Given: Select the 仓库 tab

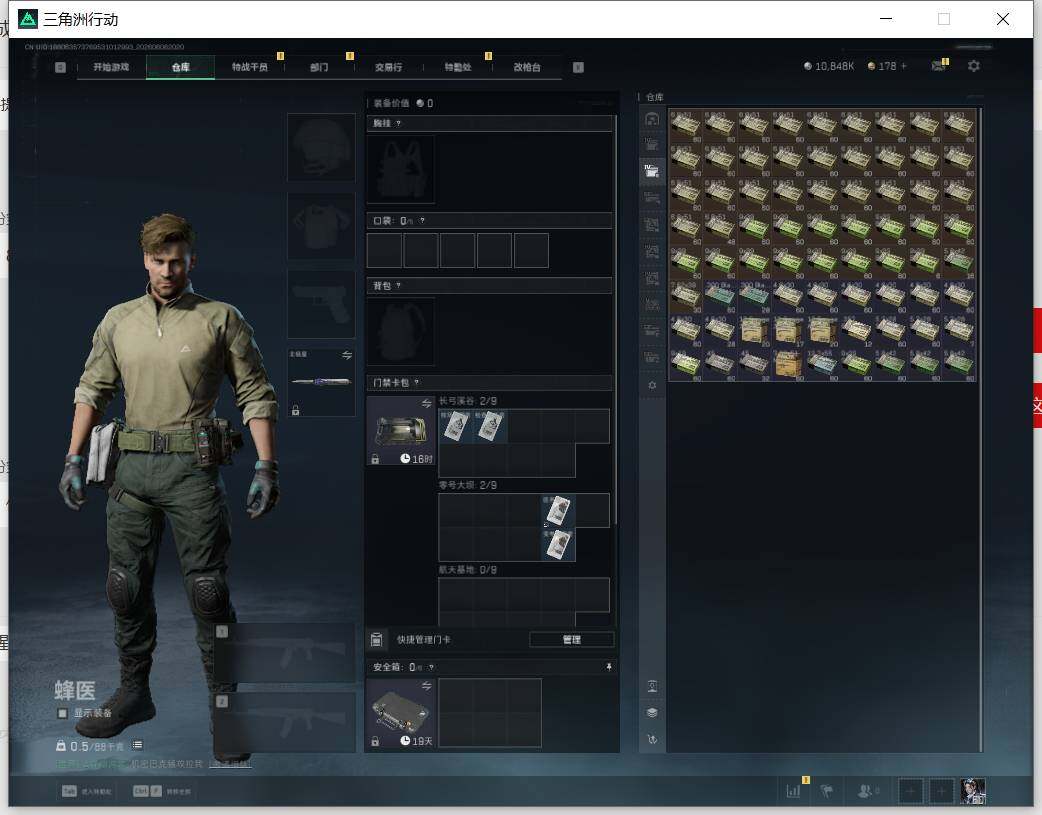Looking at the screenshot, I should click(181, 67).
